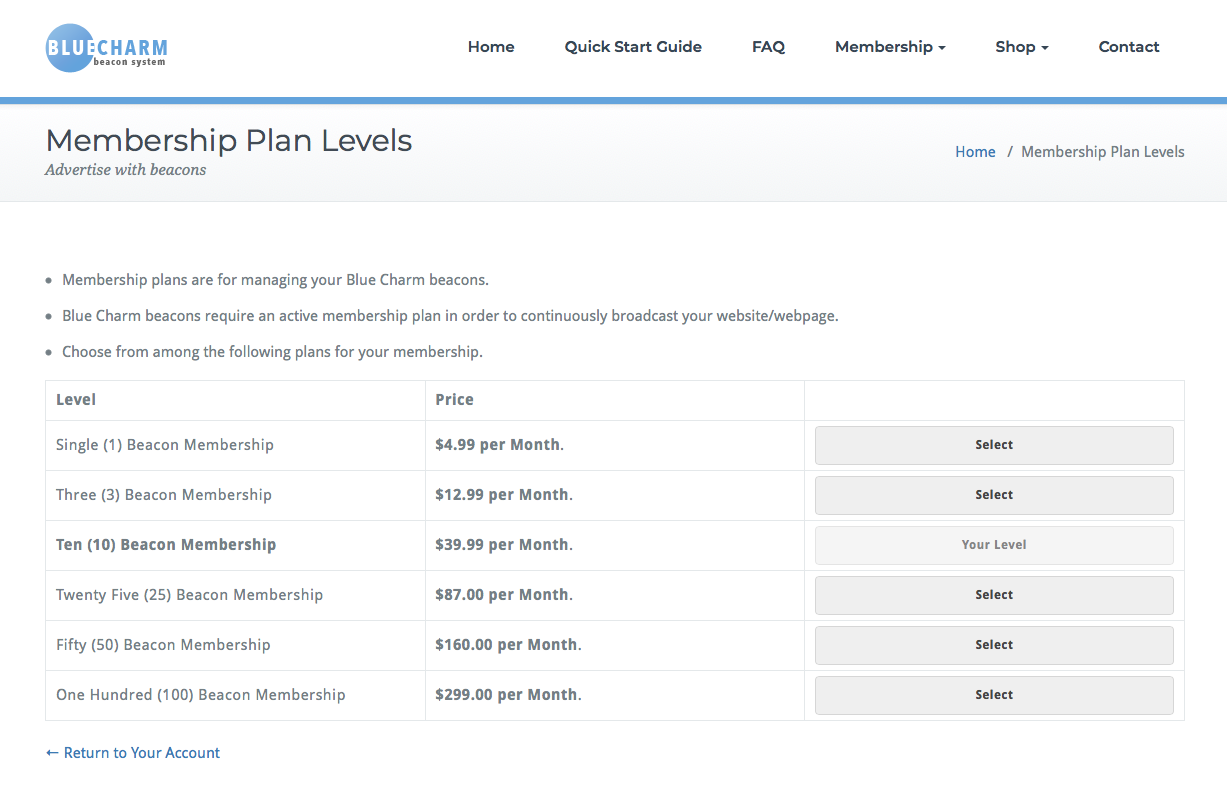Go to the Quick Start Guide page
Viewport: 1227px width, 796px height.
(633, 47)
